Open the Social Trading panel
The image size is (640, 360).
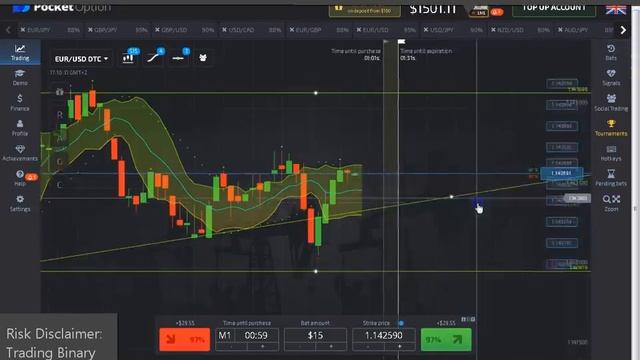pos(611,102)
